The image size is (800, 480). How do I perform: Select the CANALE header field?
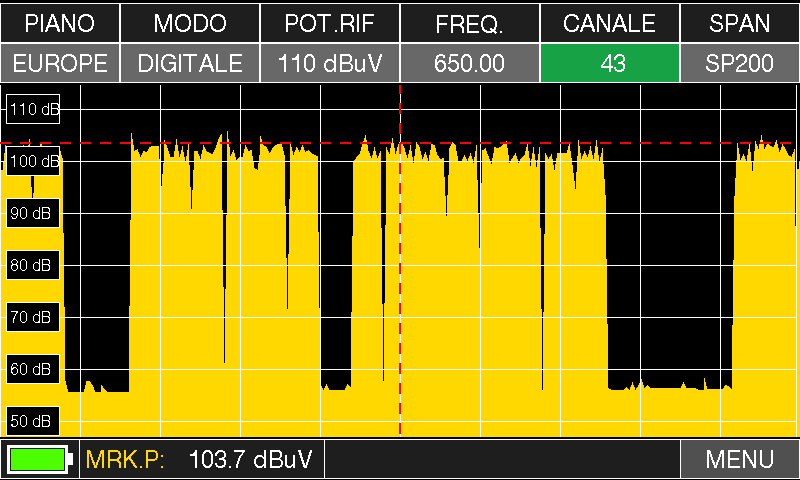[610, 23]
